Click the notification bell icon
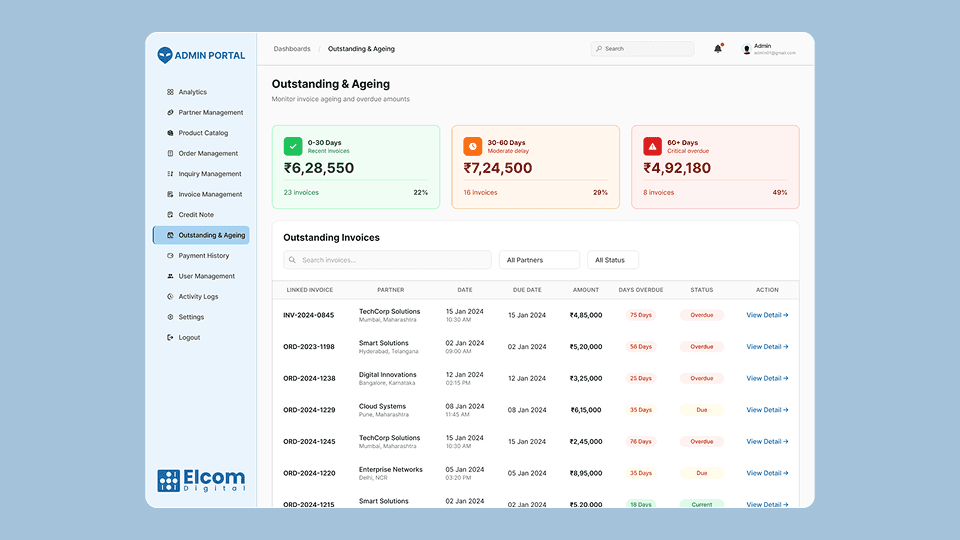Viewport: 960px width, 540px height. [x=717, y=48]
